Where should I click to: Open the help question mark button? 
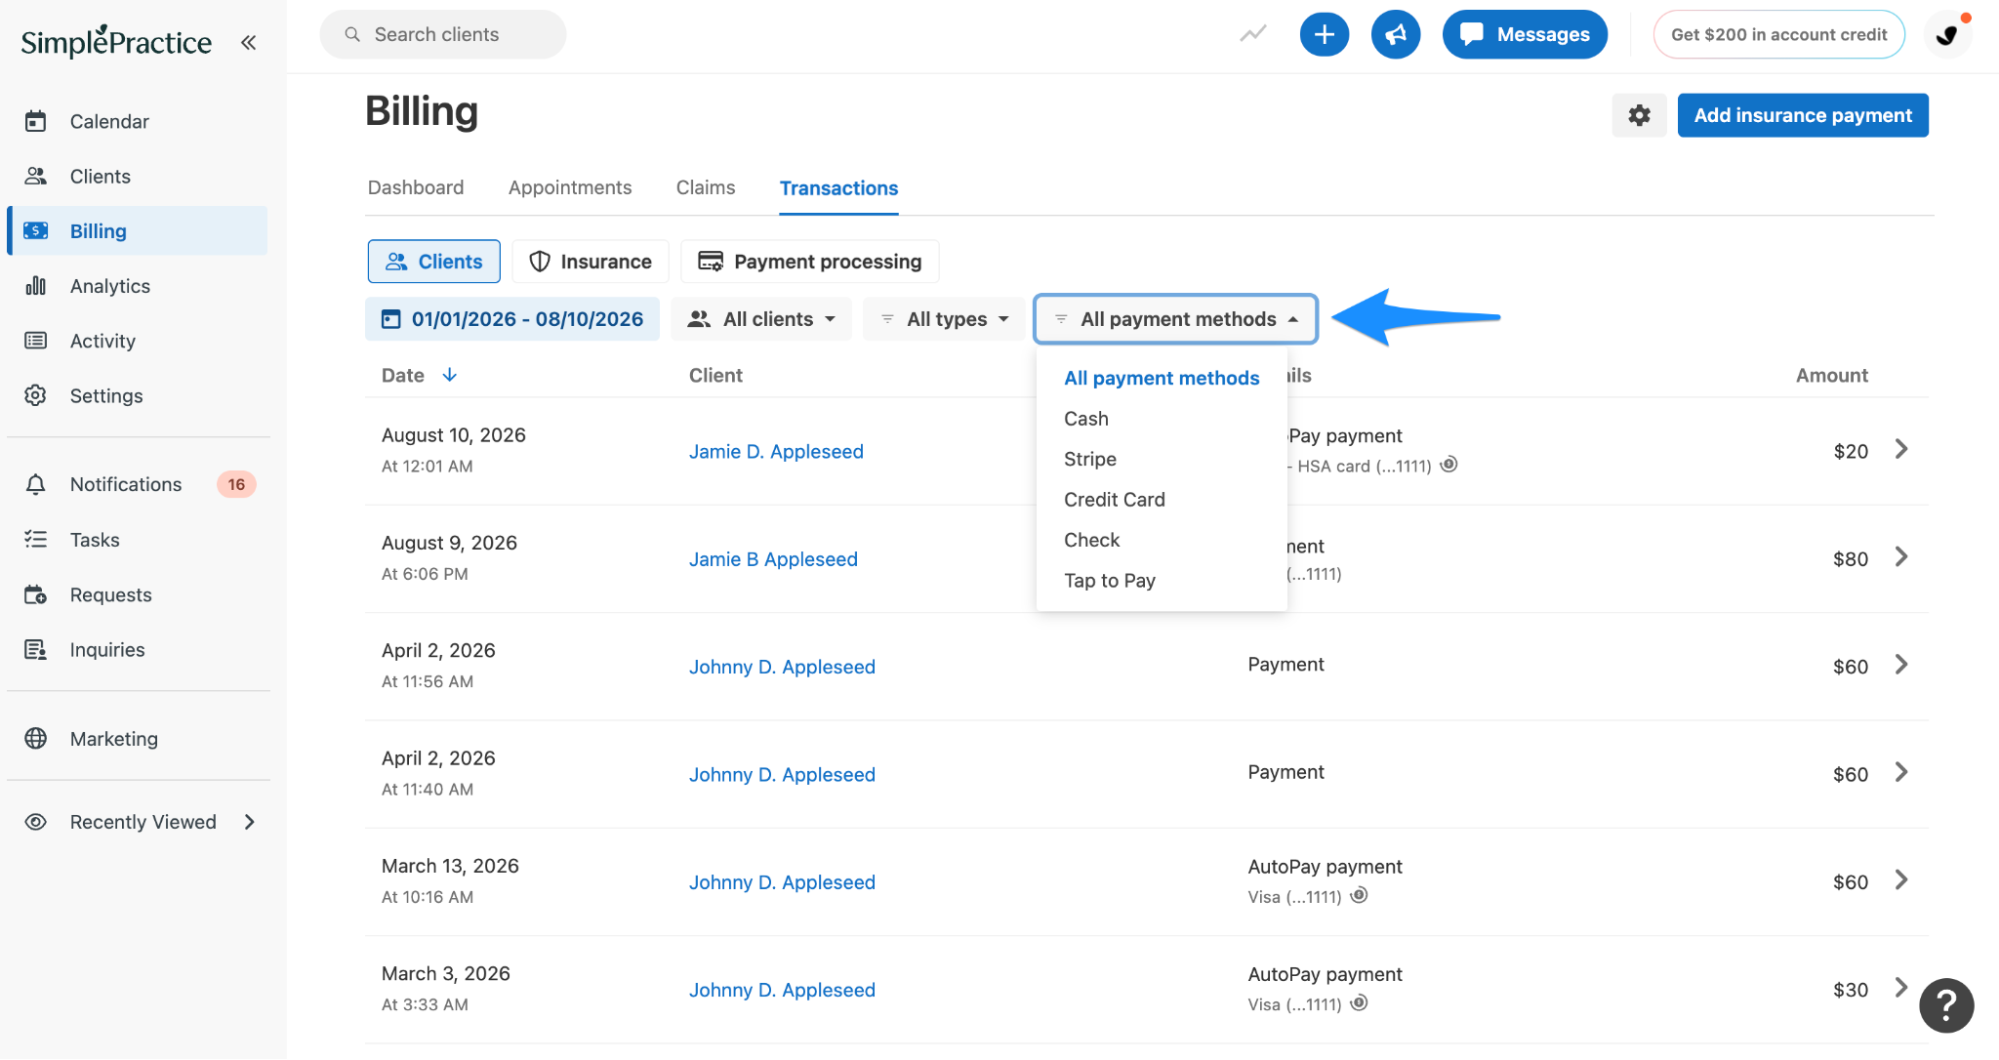click(1946, 1005)
